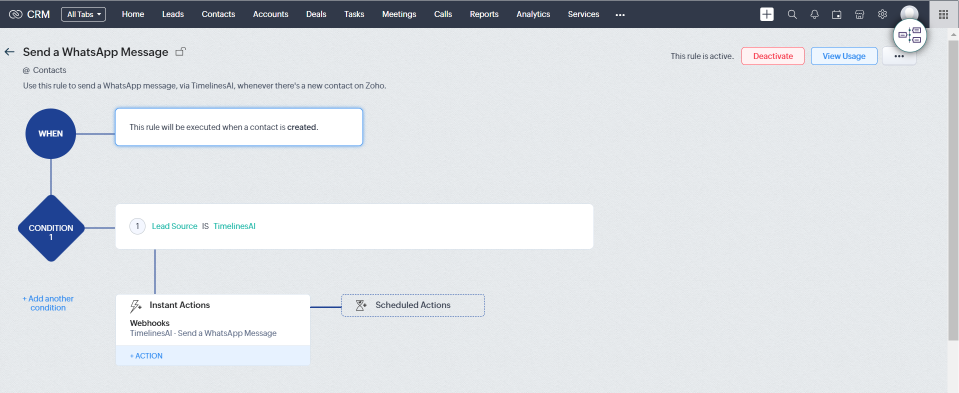Open the marketplace store icon

point(859,14)
